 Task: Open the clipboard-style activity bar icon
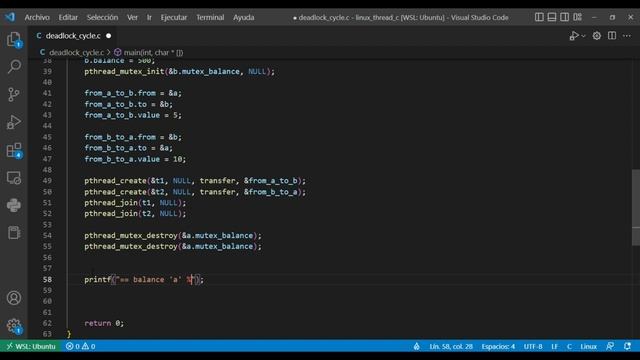click(14, 233)
